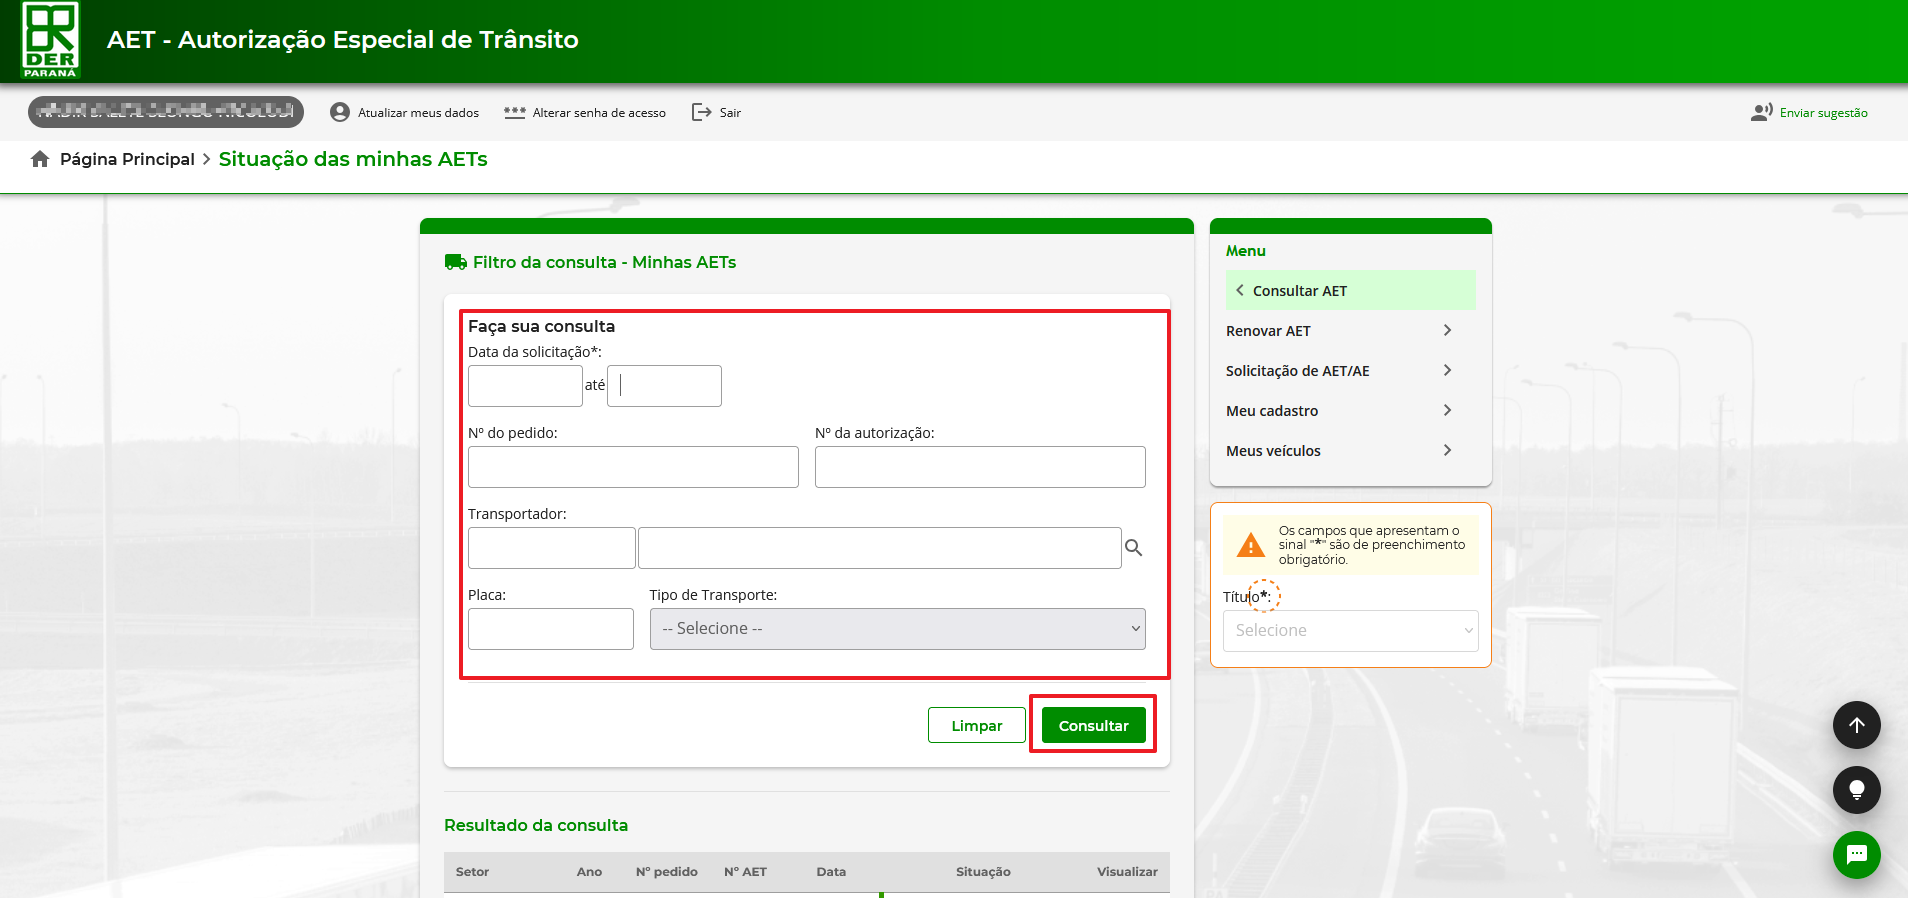Focus the Placa text field
Image resolution: width=1908 pixels, height=898 pixels.
550,629
